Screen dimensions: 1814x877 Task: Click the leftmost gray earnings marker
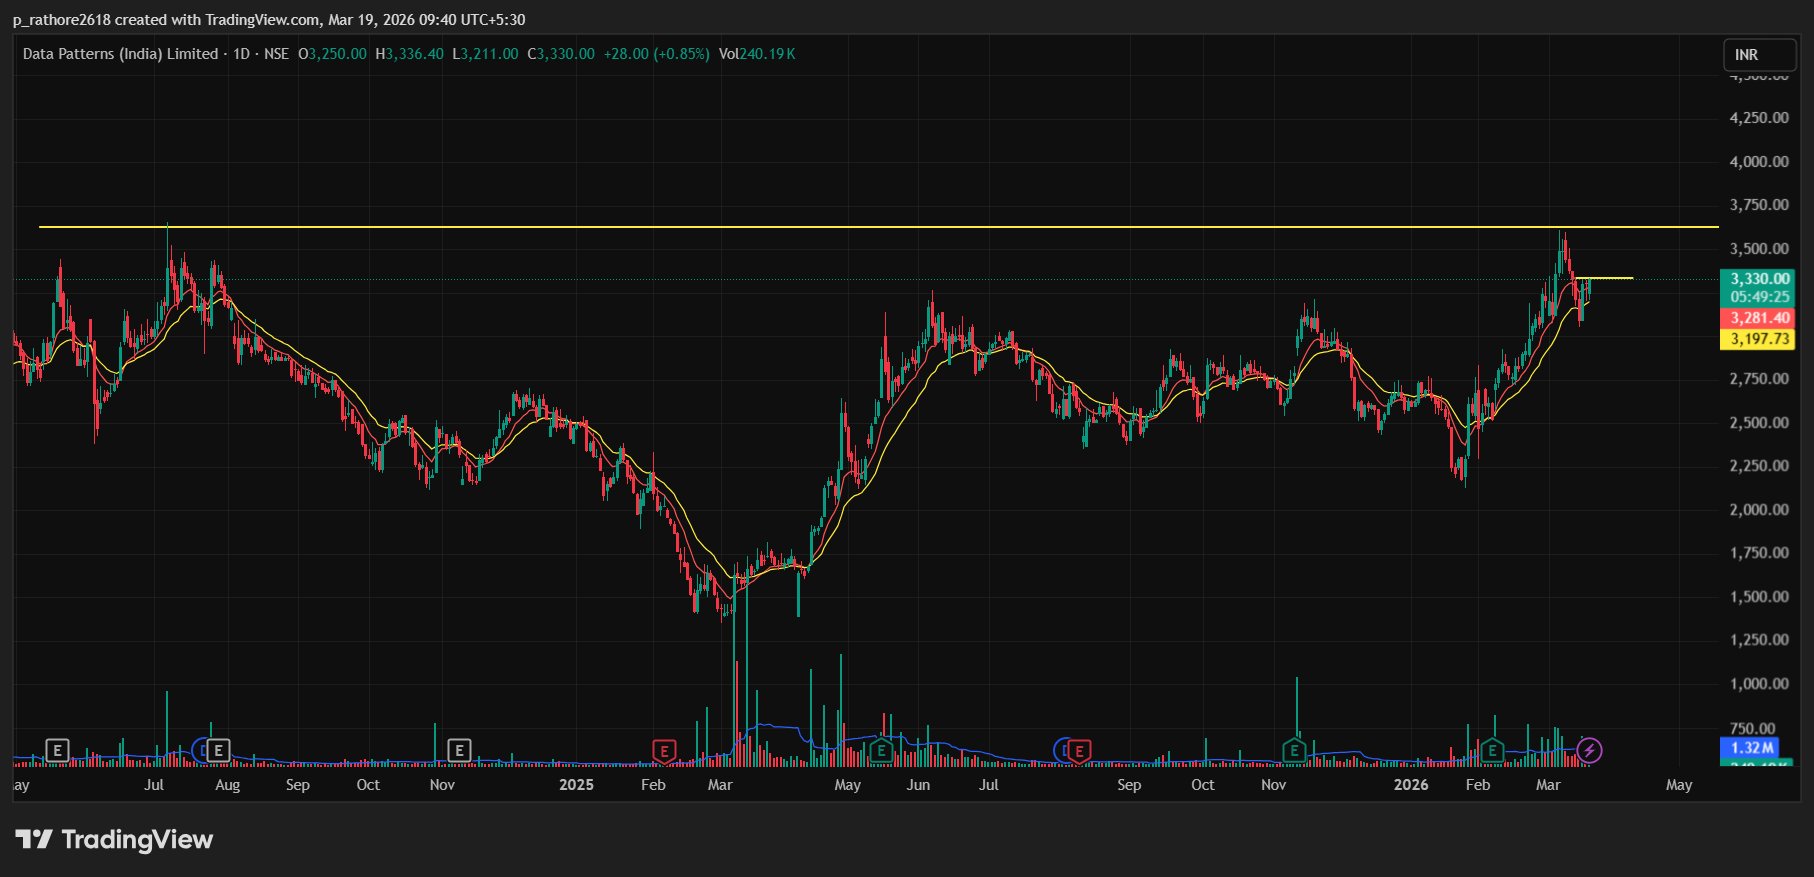click(x=58, y=750)
